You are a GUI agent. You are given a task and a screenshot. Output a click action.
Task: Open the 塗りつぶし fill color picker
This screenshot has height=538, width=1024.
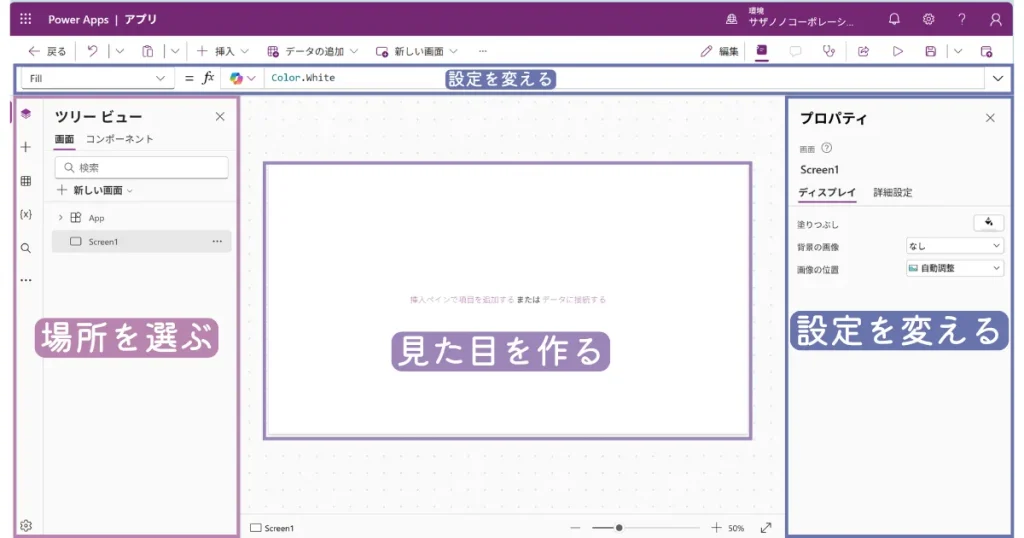pos(988,223)
